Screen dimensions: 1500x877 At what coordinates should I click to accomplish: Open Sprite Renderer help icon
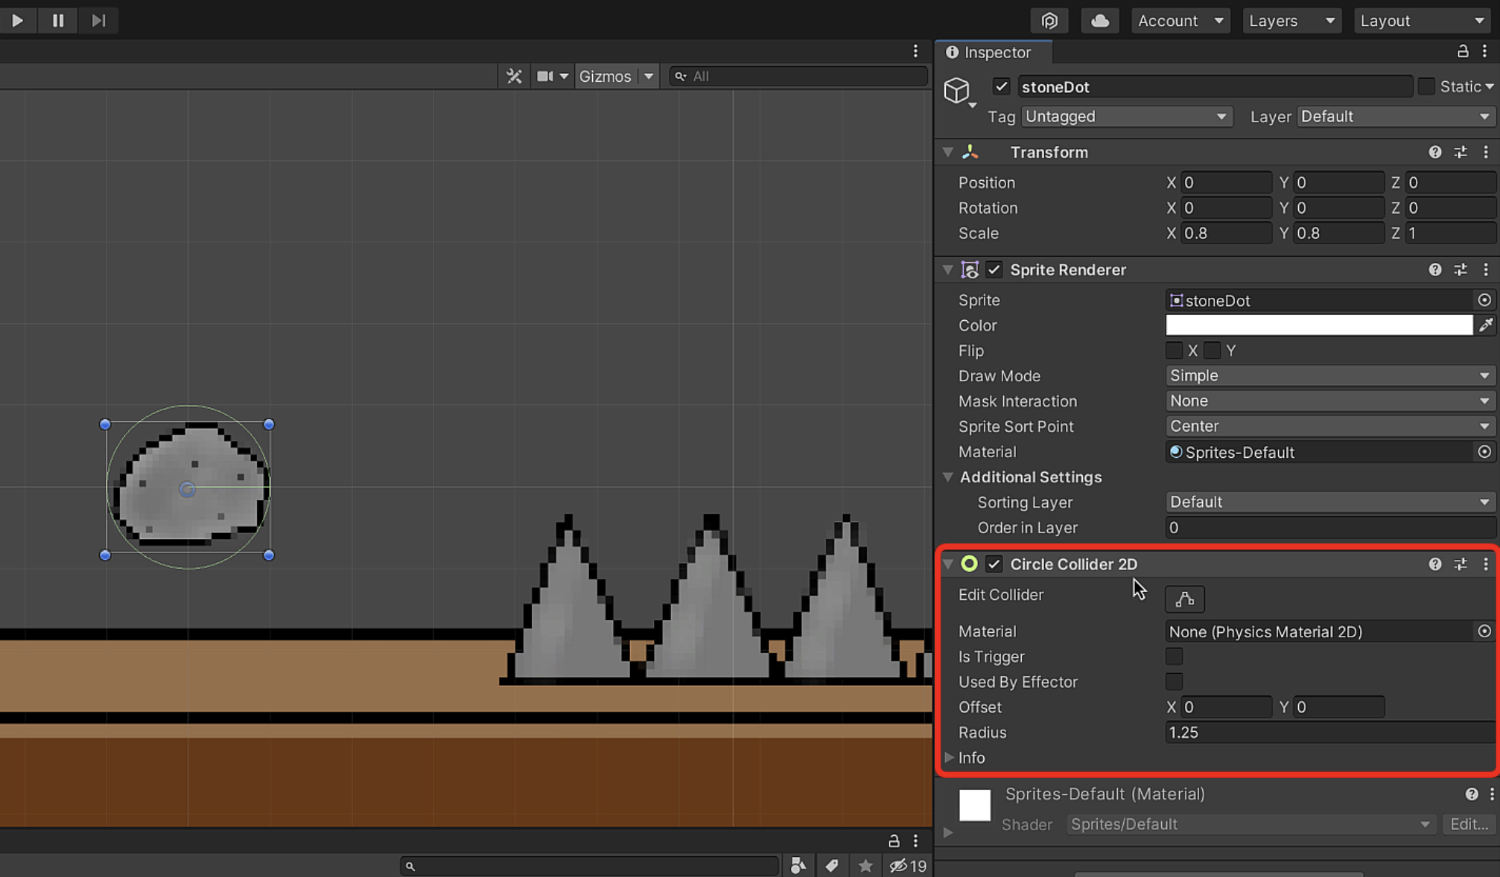1435,270
